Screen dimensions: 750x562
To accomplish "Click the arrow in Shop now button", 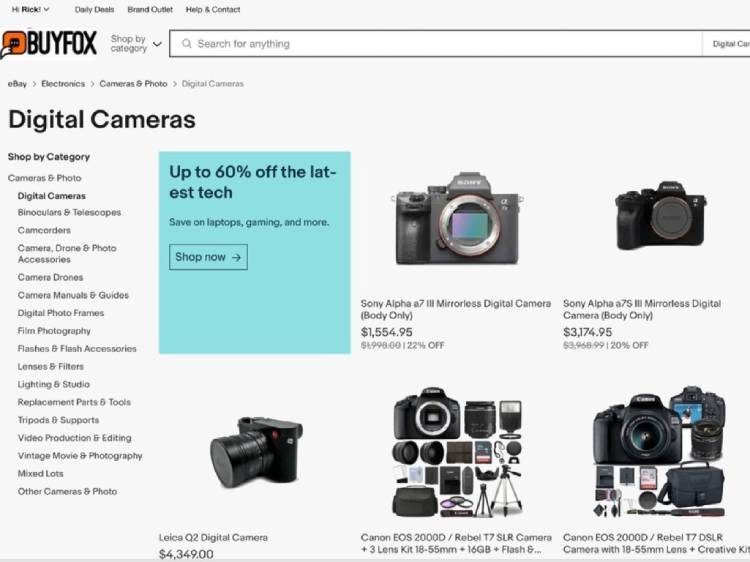I will [x=236, y=257].
